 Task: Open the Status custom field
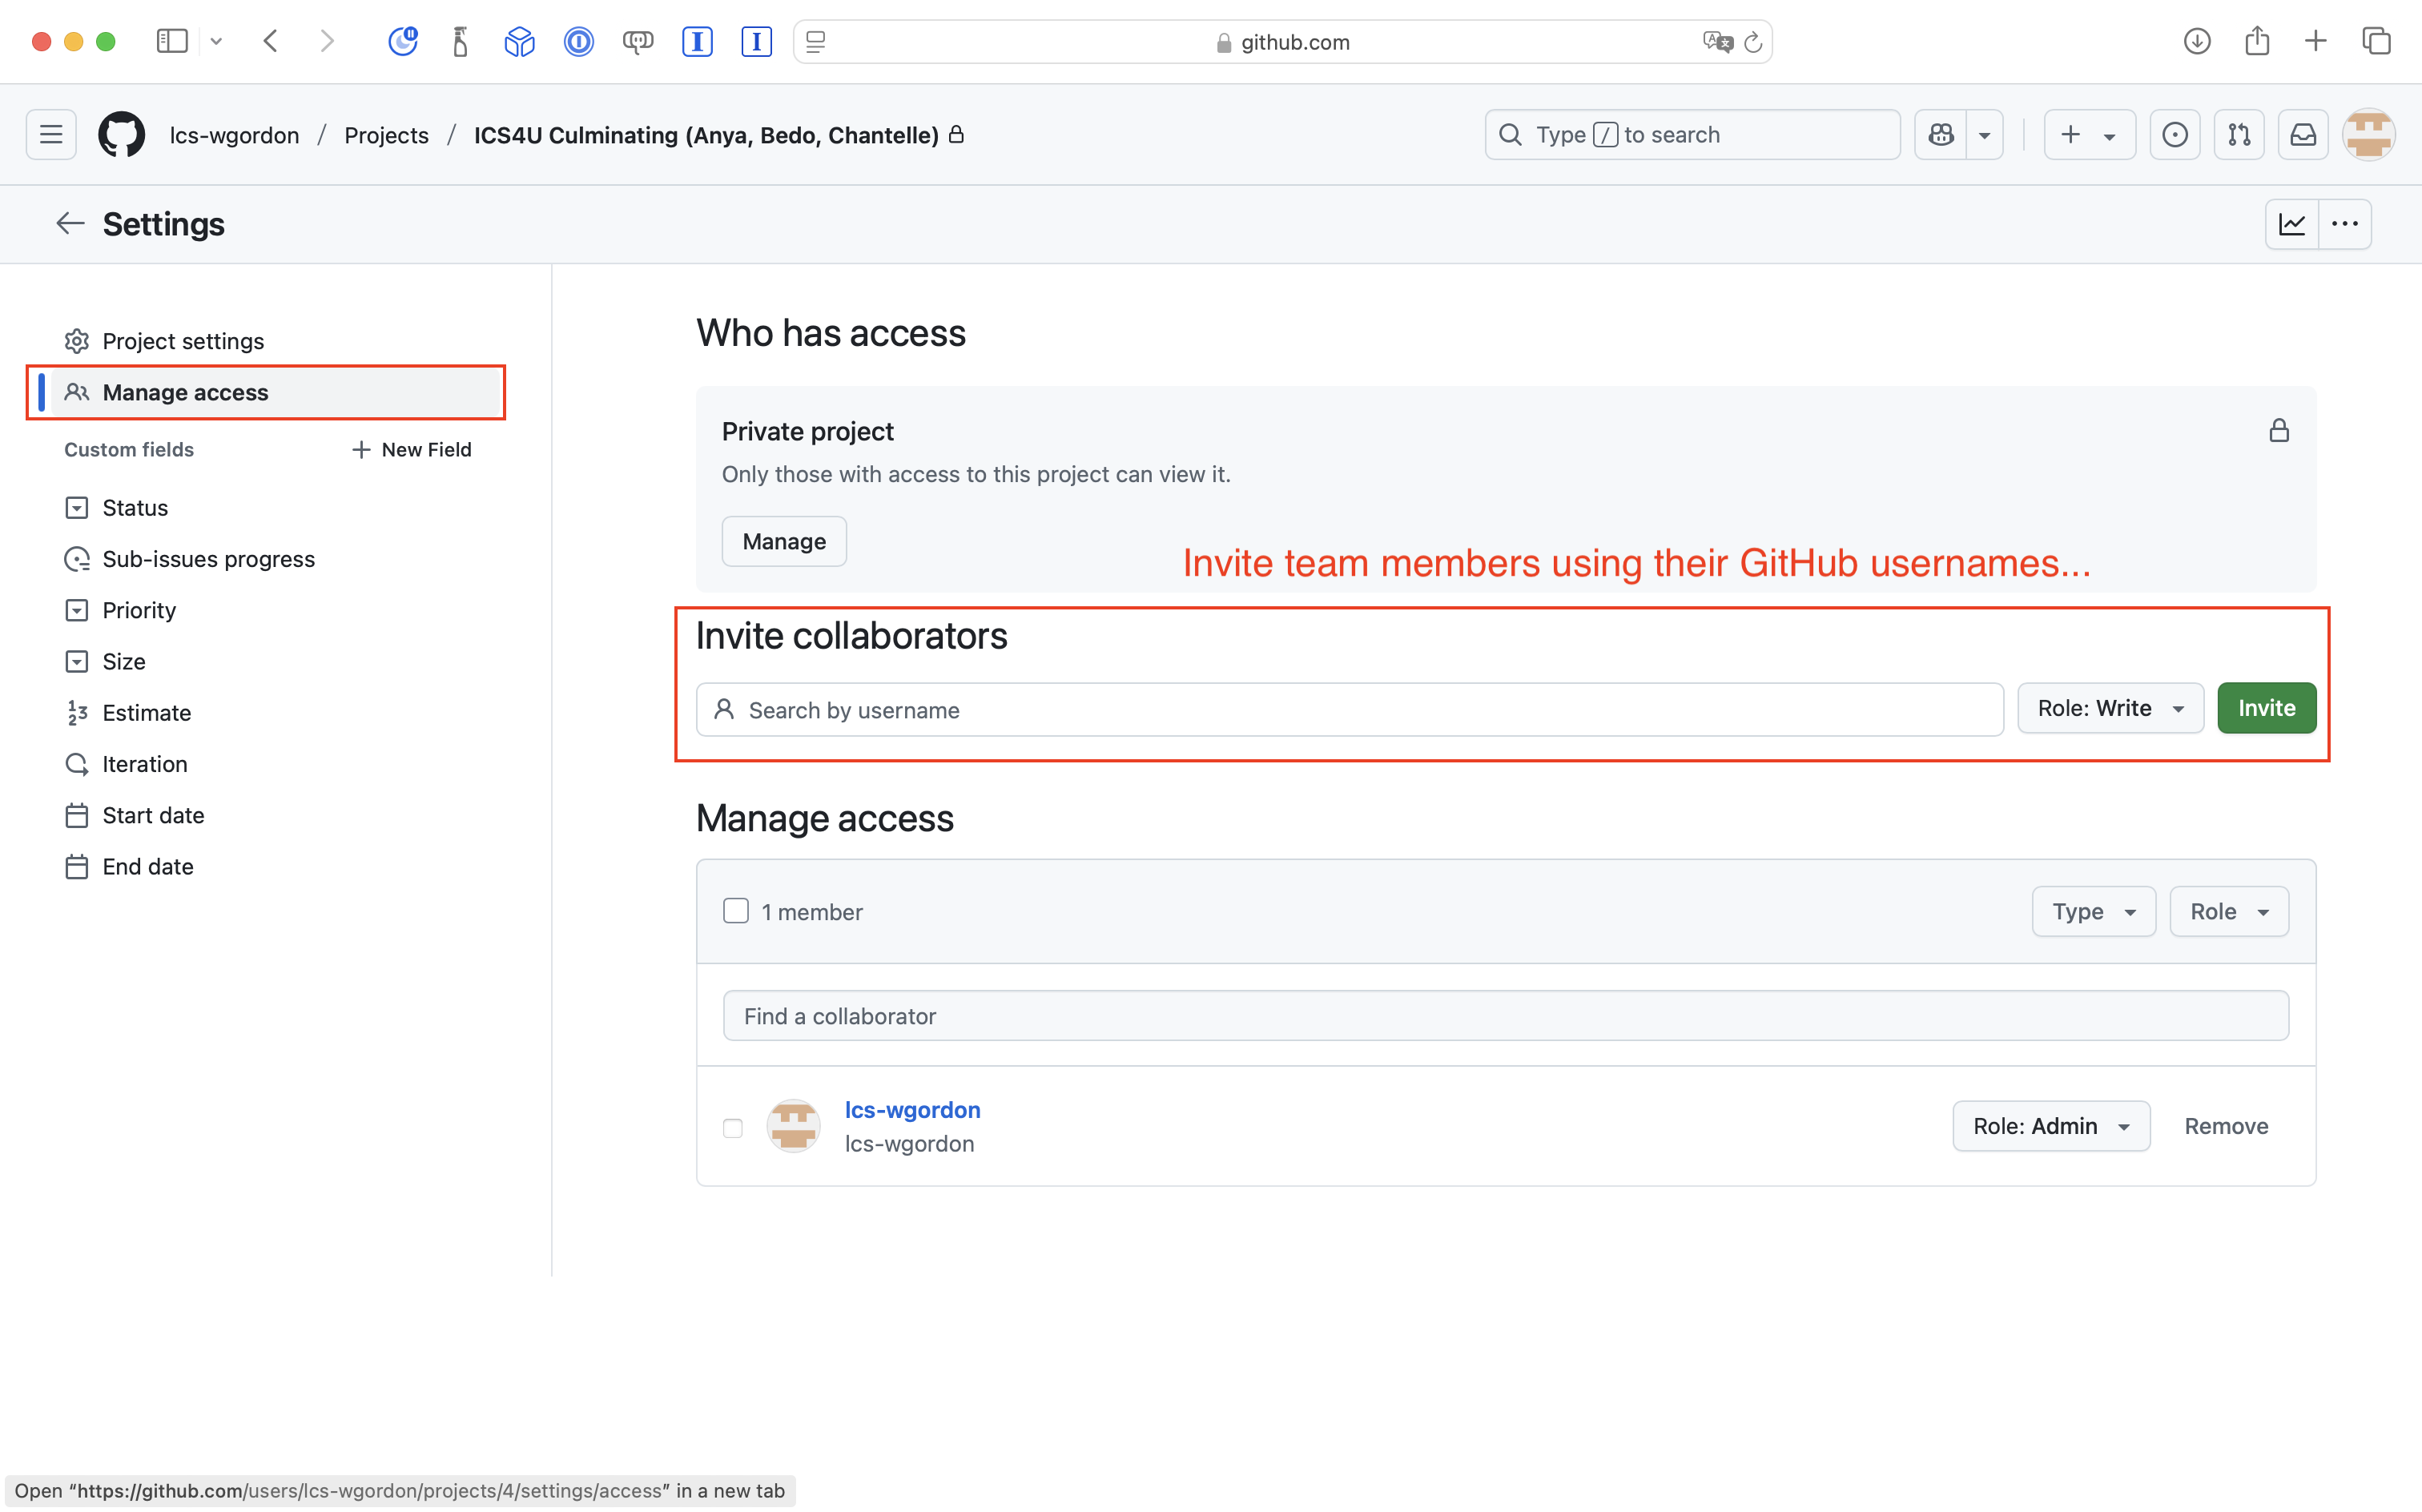click(x=135, y=507)
